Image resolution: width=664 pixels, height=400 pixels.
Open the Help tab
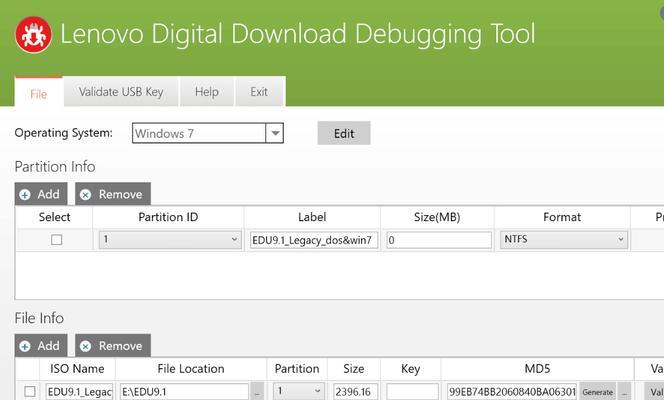207,92
